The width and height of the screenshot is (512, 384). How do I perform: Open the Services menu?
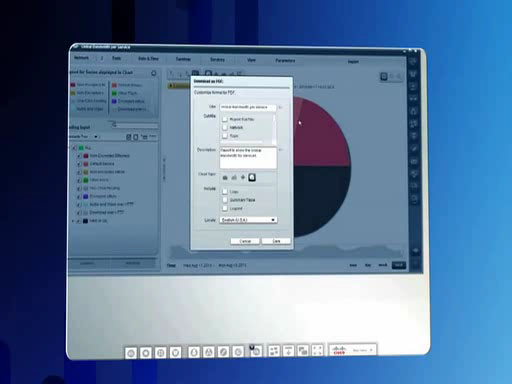[x=217, y=60]
